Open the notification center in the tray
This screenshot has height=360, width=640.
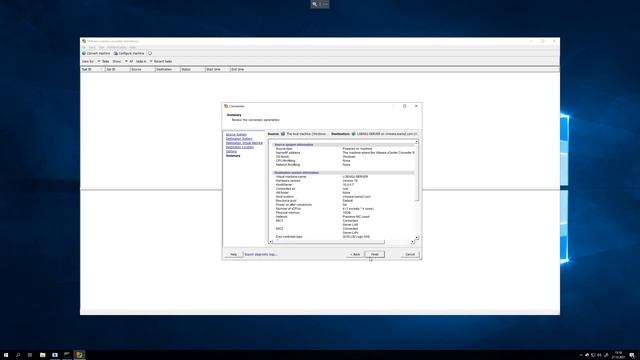(x=632, y=356)
